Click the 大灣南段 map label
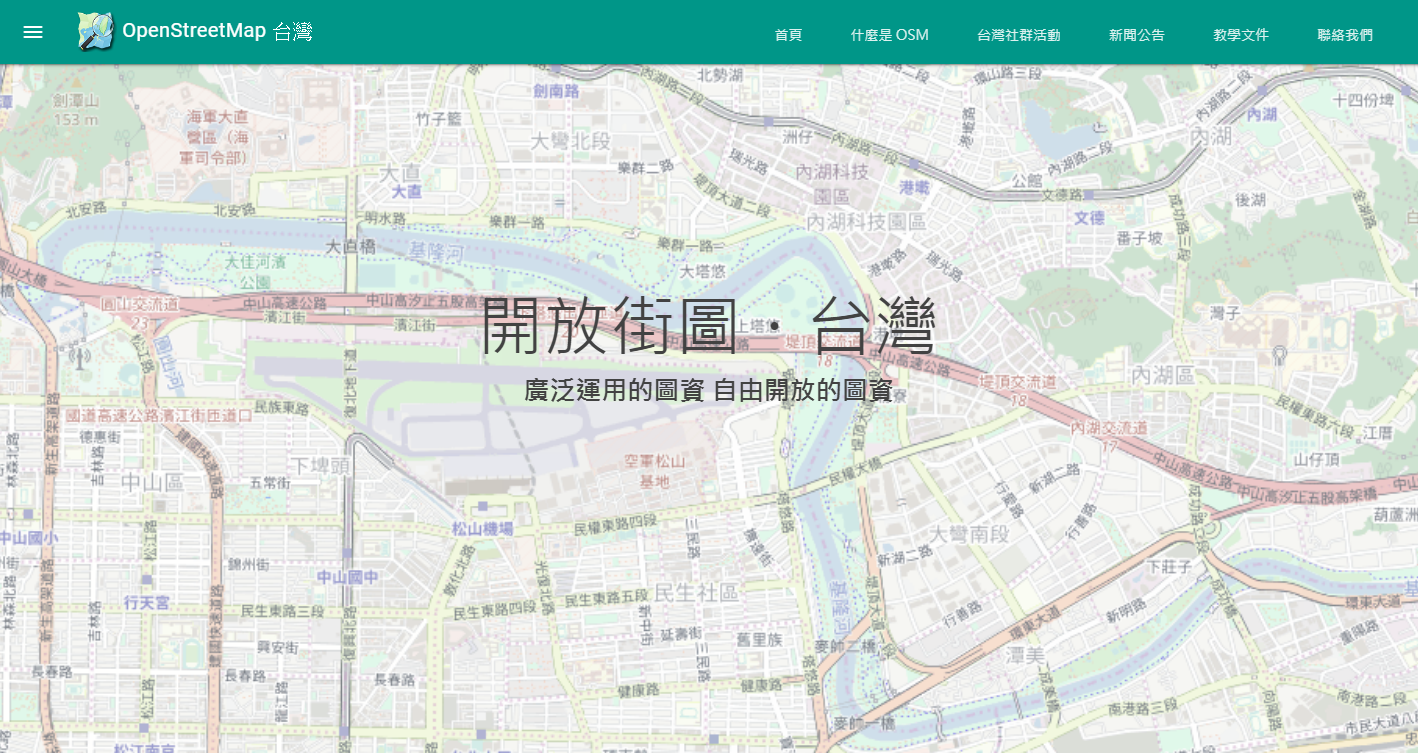The image size is (1418, 753). (969, 533)
